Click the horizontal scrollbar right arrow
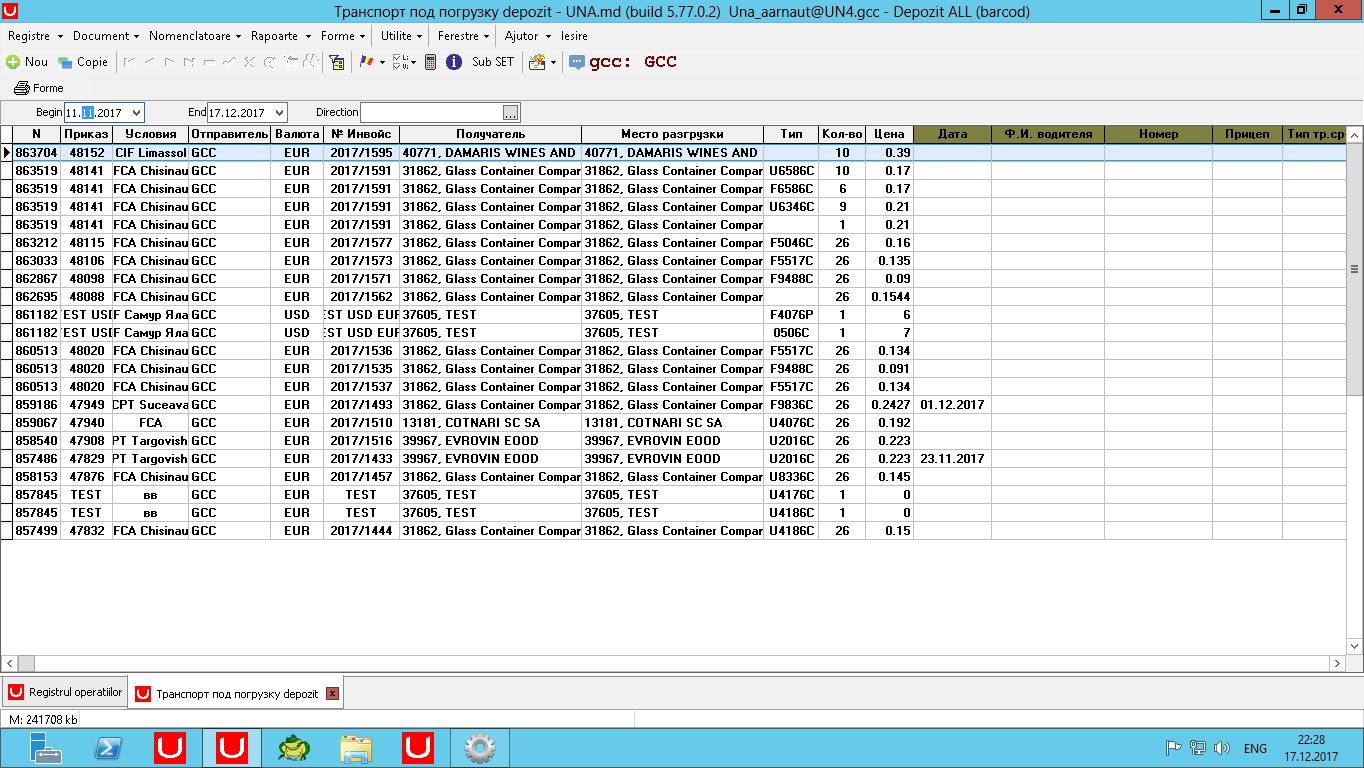The height and width of the screenshot is (768, 1364). [x=1338, y=663]
